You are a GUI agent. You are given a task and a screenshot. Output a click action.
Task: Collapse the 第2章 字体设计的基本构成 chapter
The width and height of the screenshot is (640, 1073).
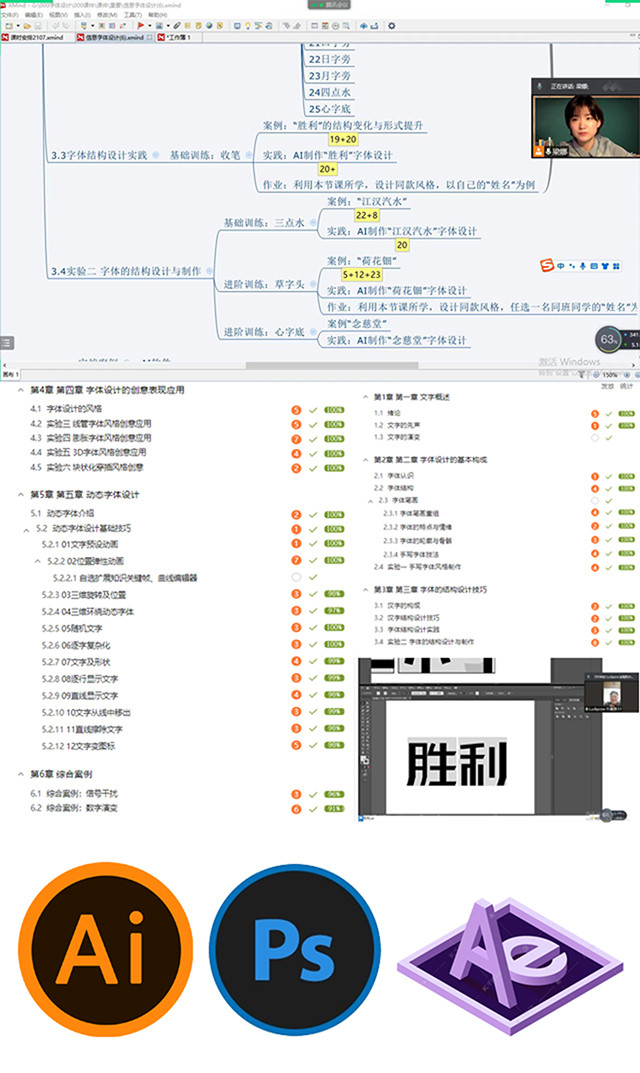pyautogui.click(x=366, y=460)
